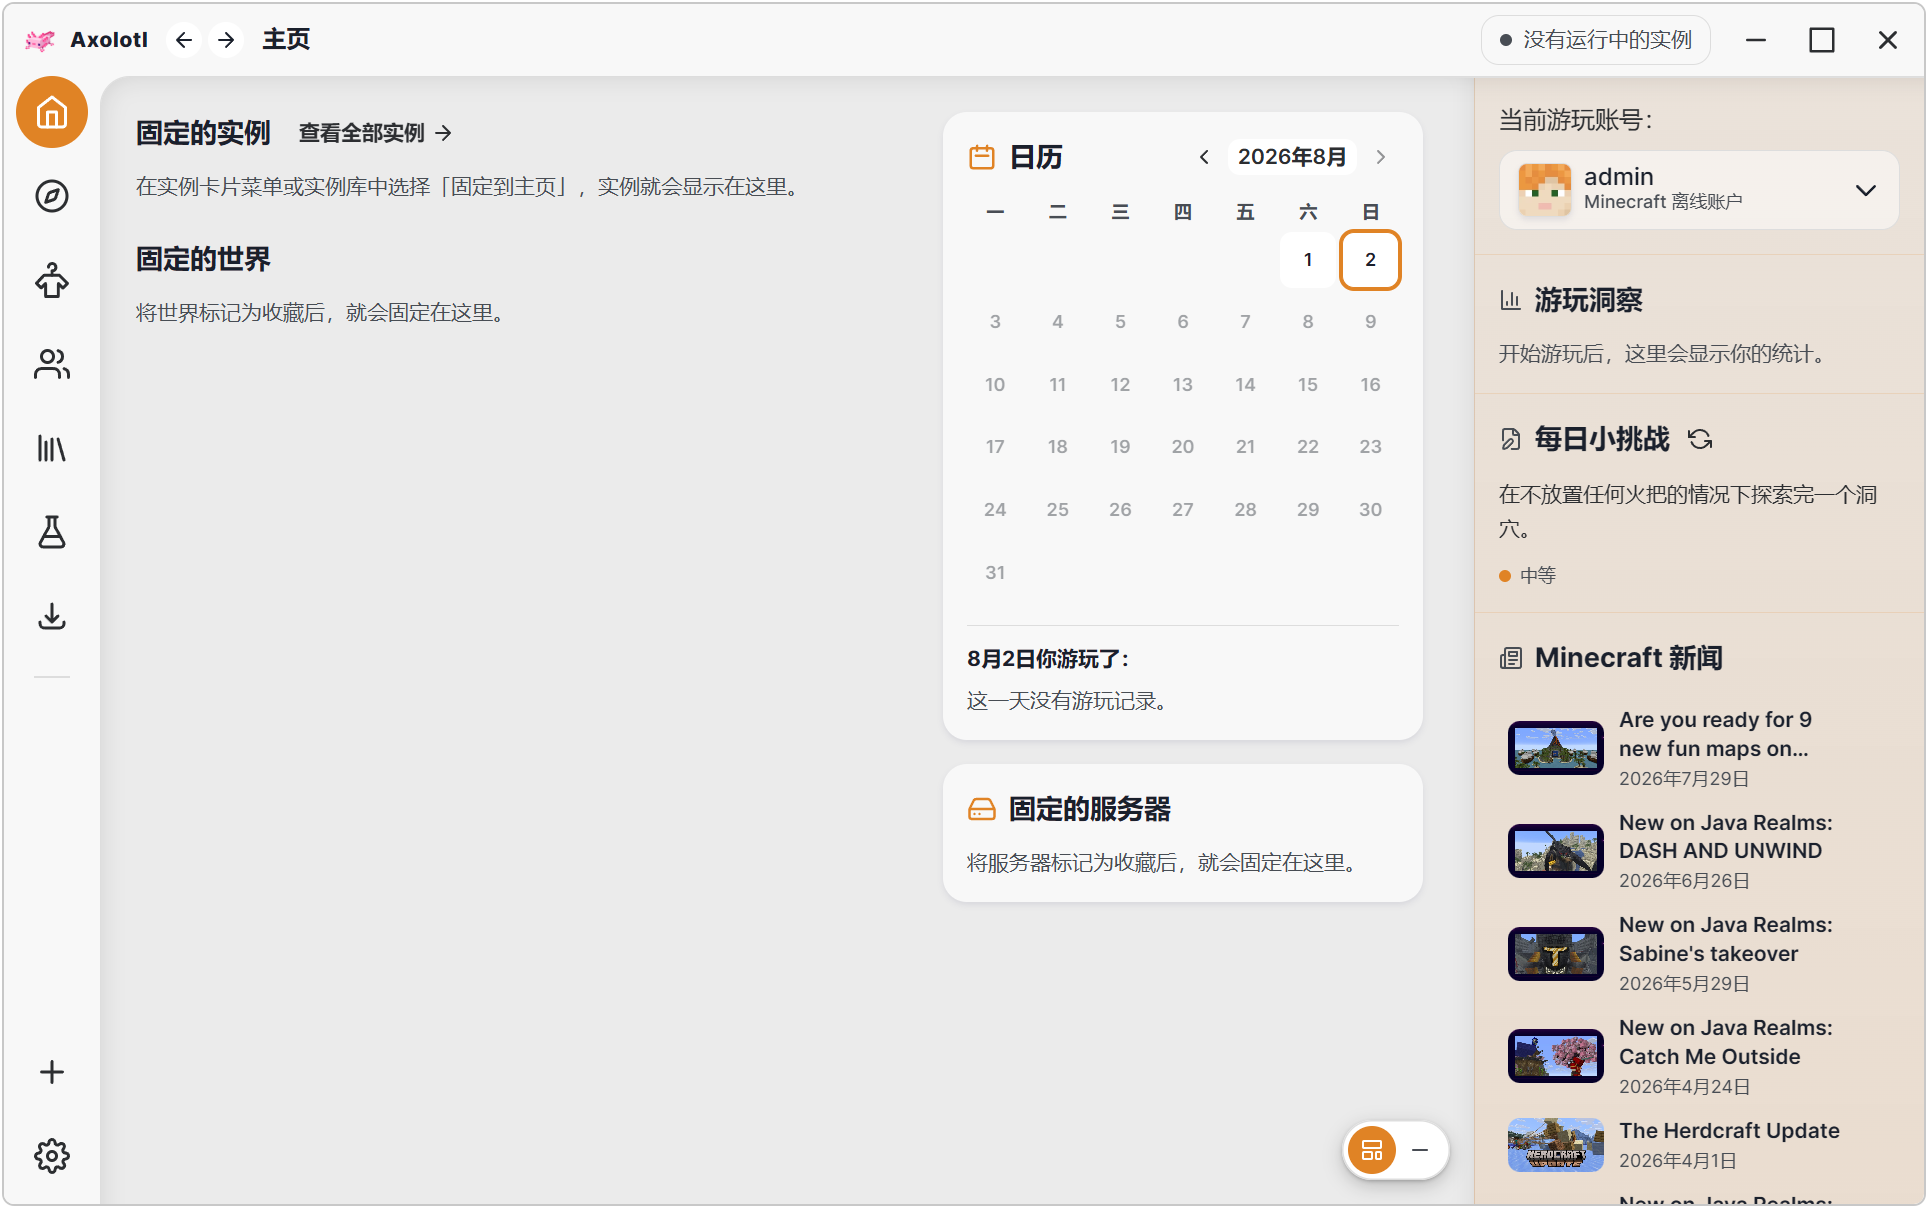Maximize the Axolotl window
The width and height of the screenshot is (1929, 1209).
(x=1822, y=40)
